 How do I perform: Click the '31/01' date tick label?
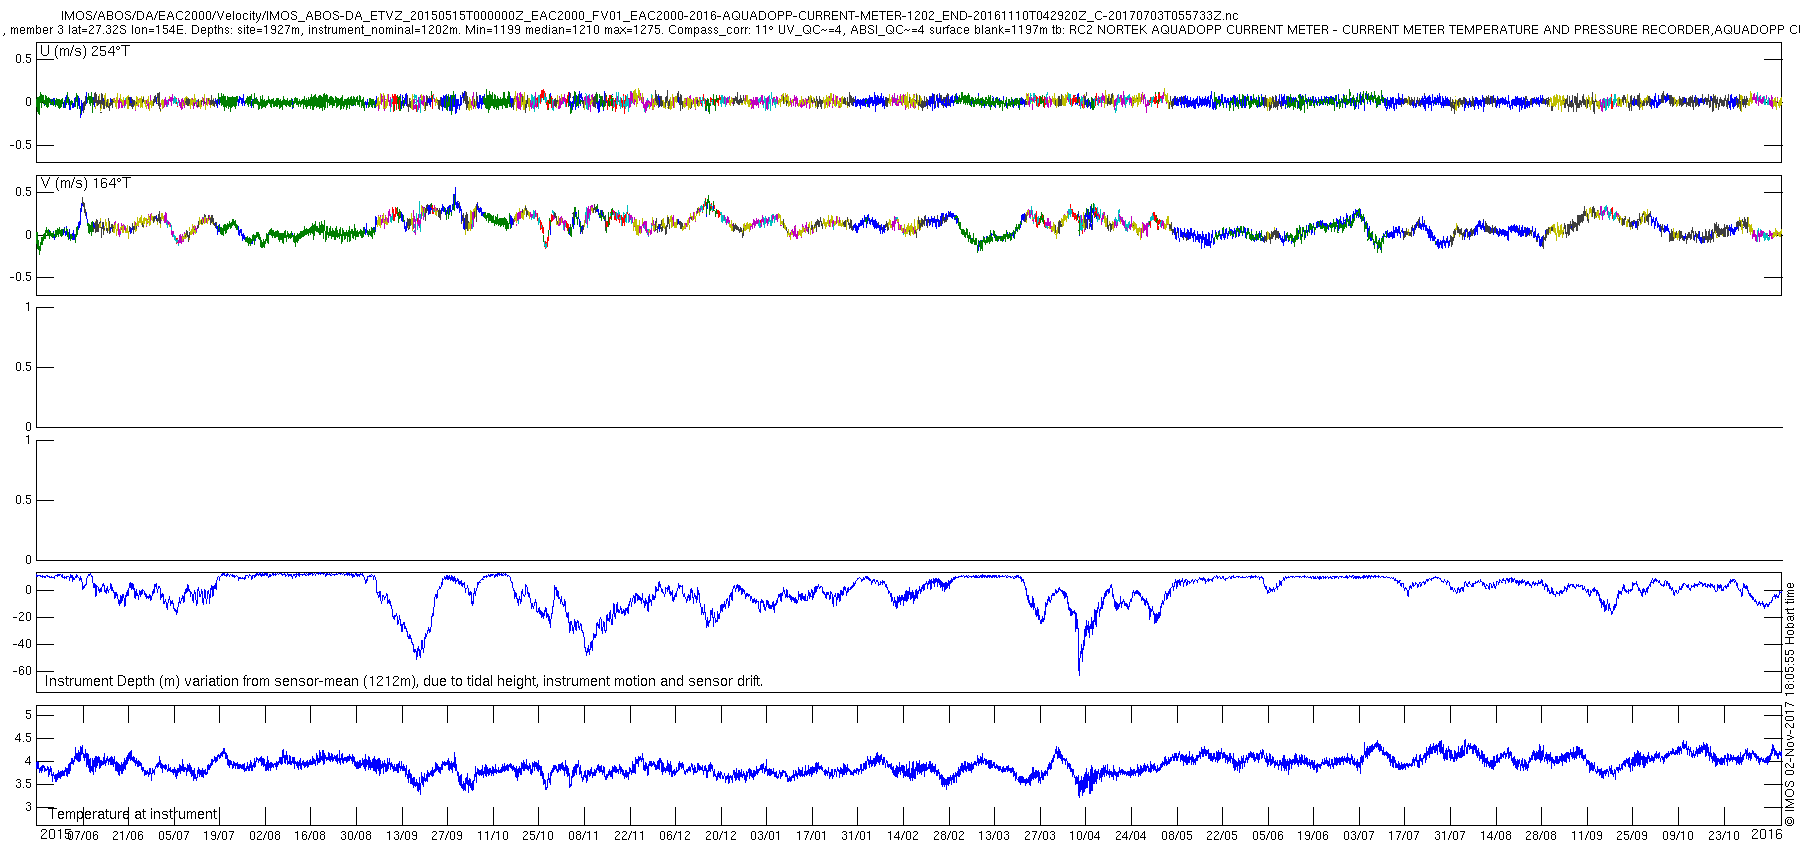pyautogui.click(x=857, y=836)
